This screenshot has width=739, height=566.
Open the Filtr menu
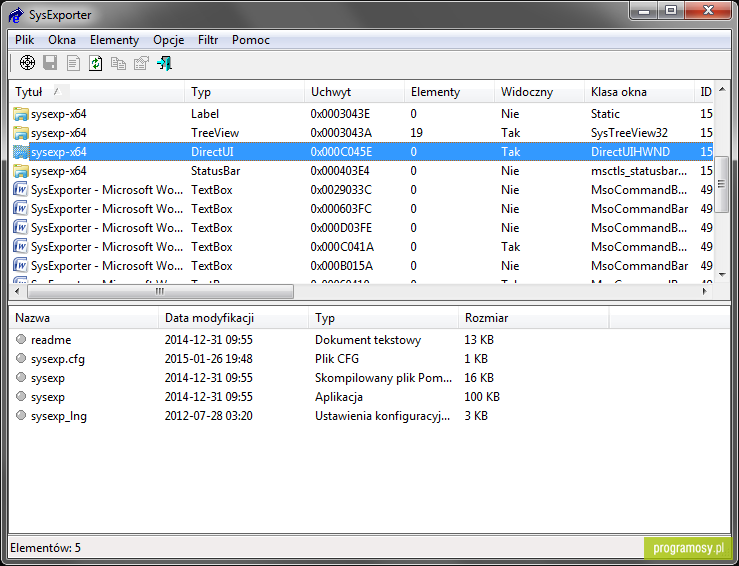(208, 40)
